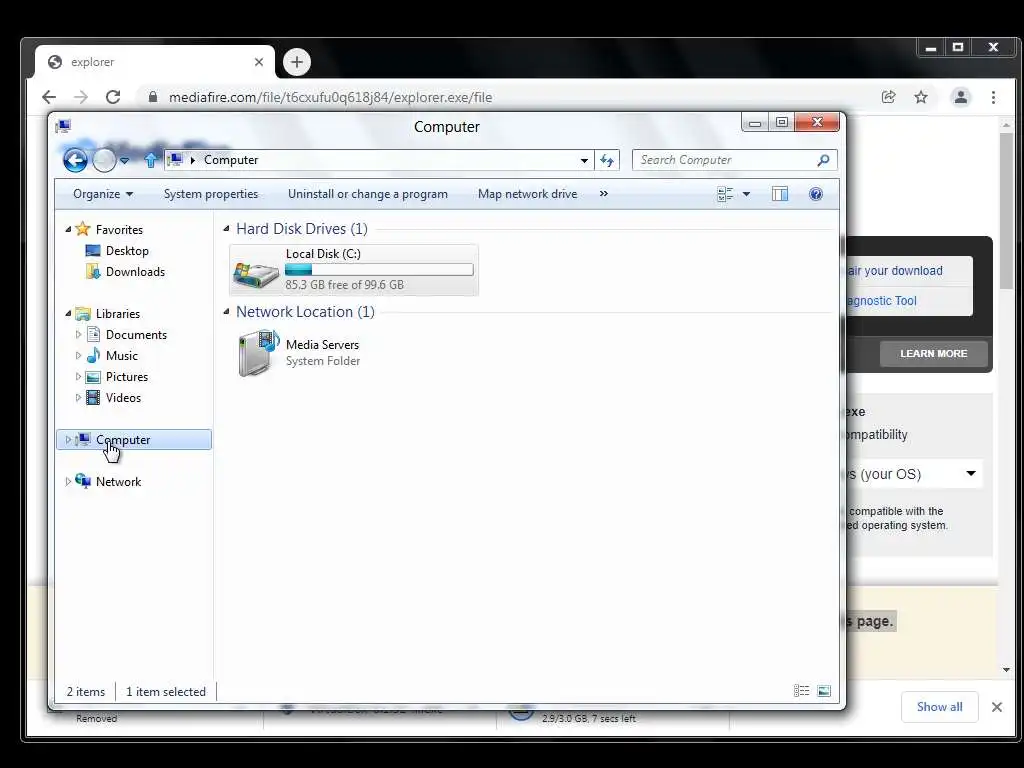Select Downloads under Favorites

[x=135, y=272]
